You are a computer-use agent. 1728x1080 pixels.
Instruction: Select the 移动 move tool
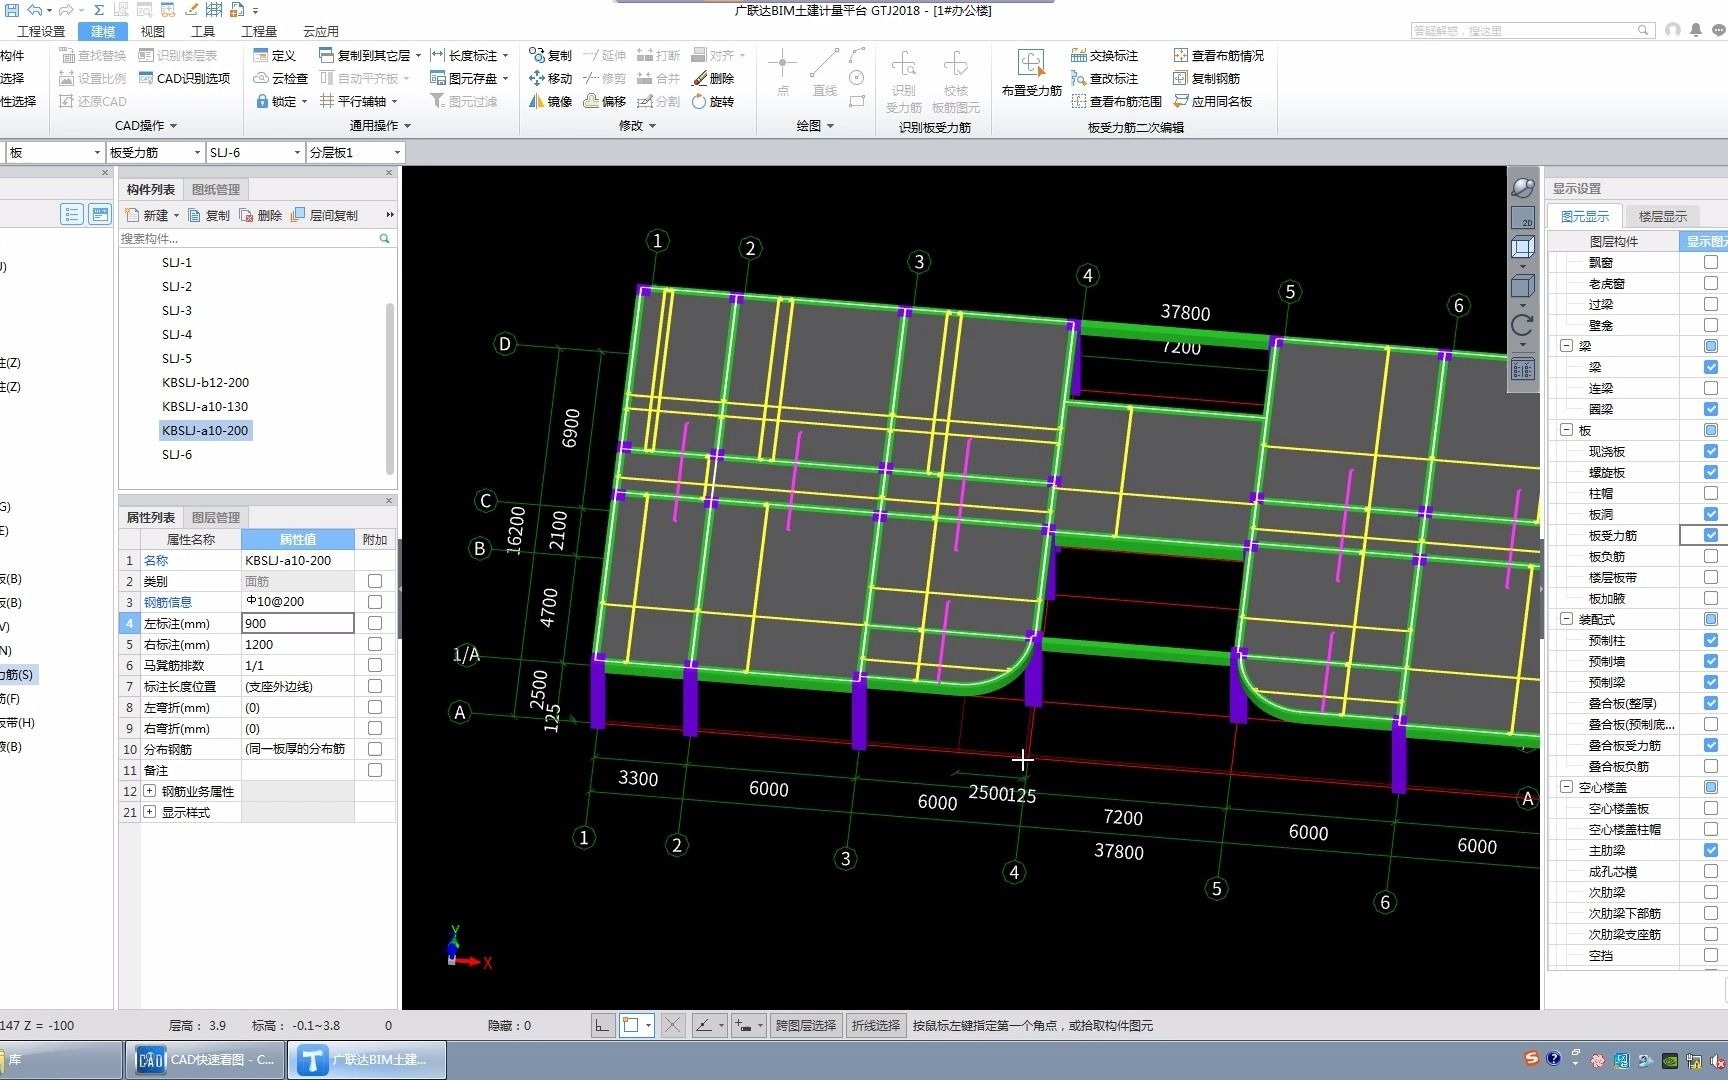point(551,78)
